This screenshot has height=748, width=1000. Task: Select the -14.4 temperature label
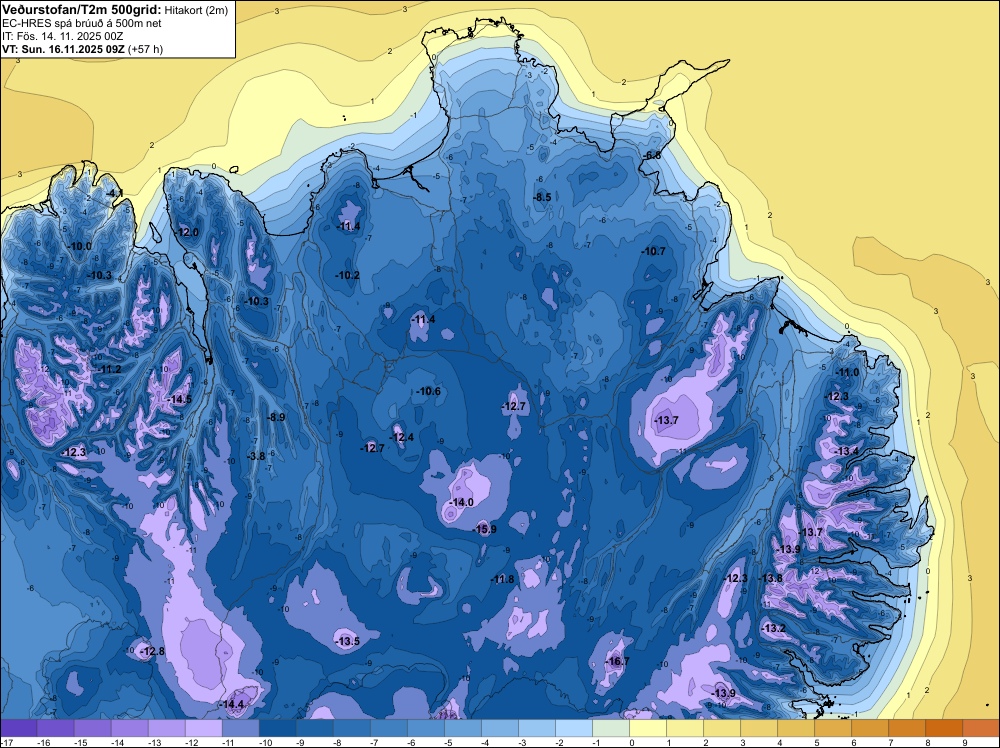[232, 705]
